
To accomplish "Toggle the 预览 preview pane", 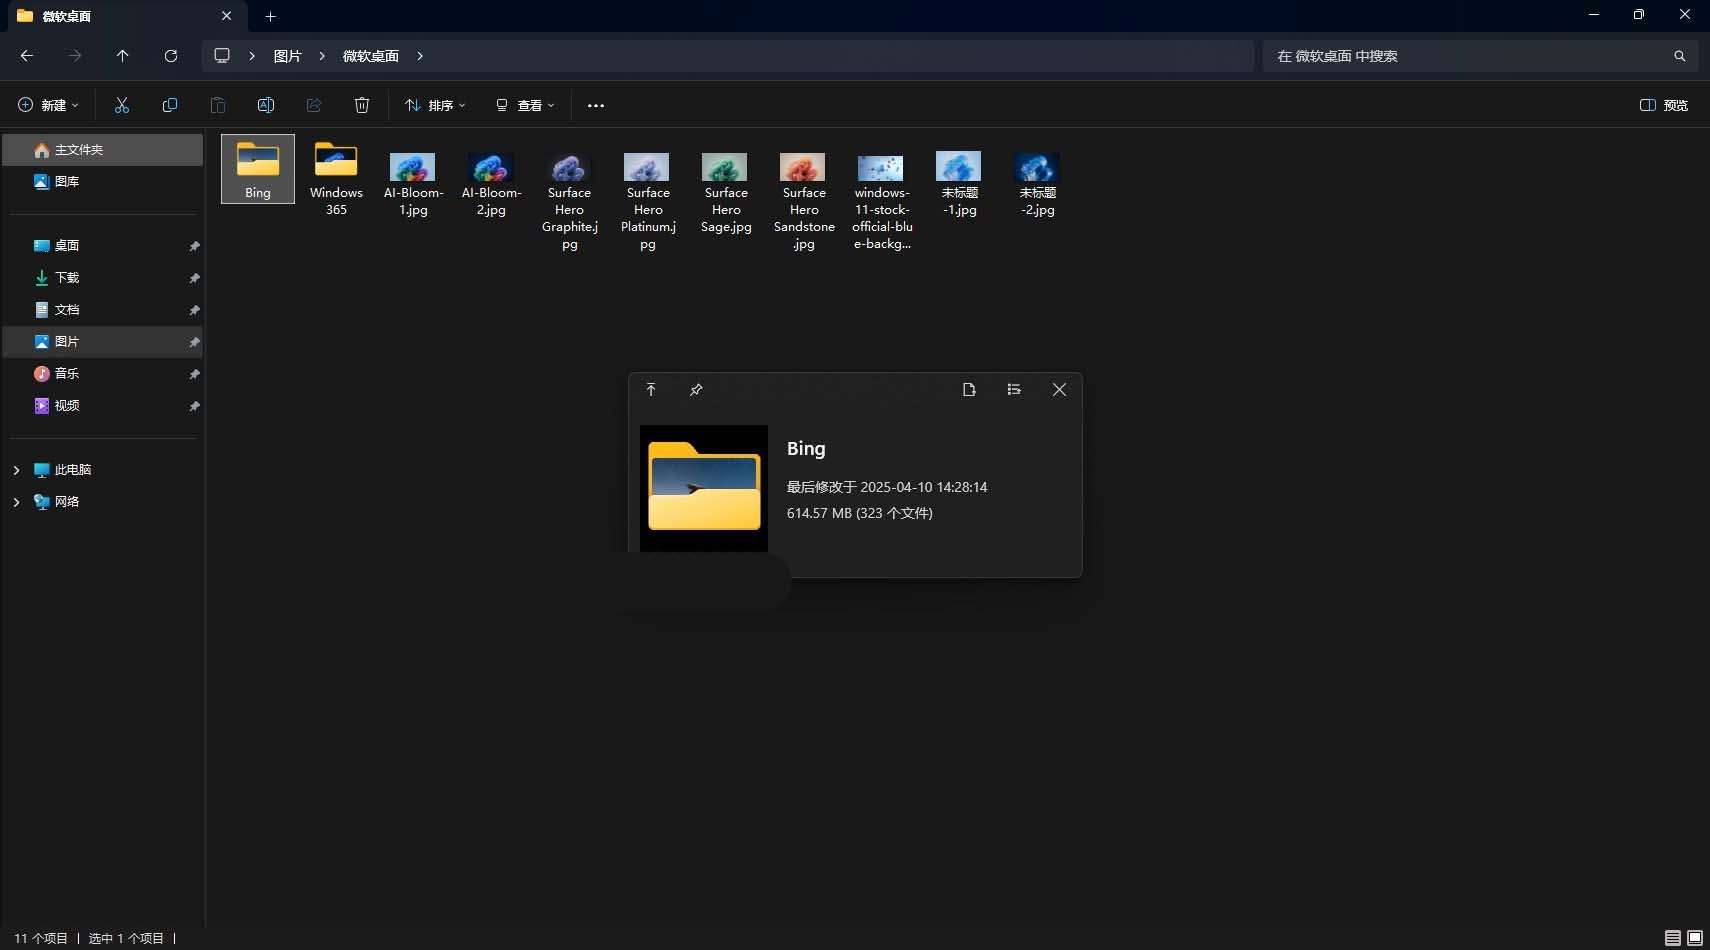I will tap(1665, 105).
